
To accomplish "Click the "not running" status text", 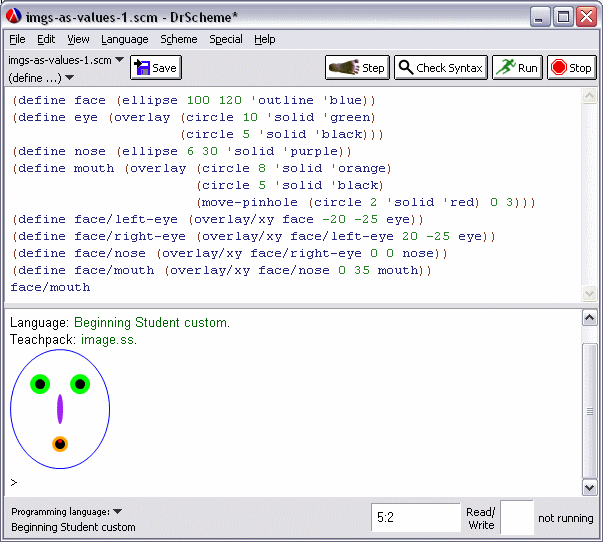I will tap(565, 518).
